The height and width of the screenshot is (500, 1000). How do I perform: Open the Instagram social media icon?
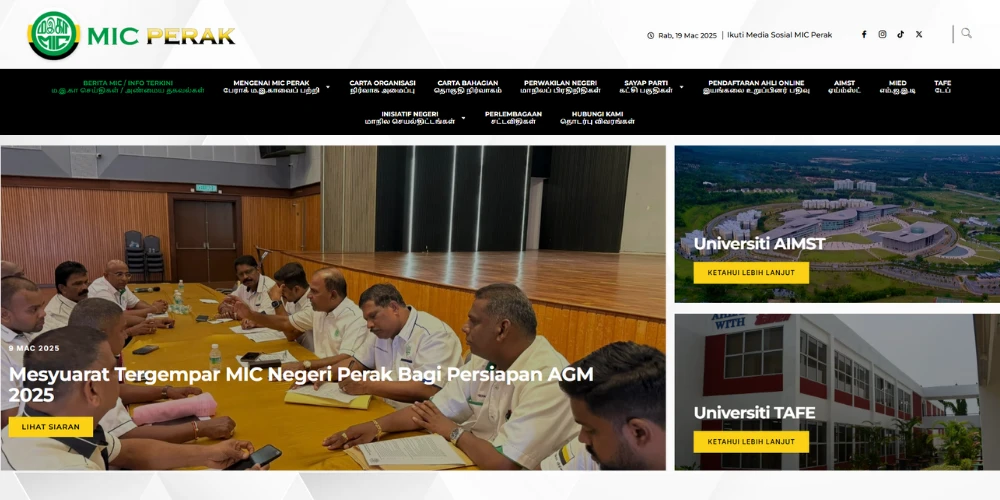point(882,34)
